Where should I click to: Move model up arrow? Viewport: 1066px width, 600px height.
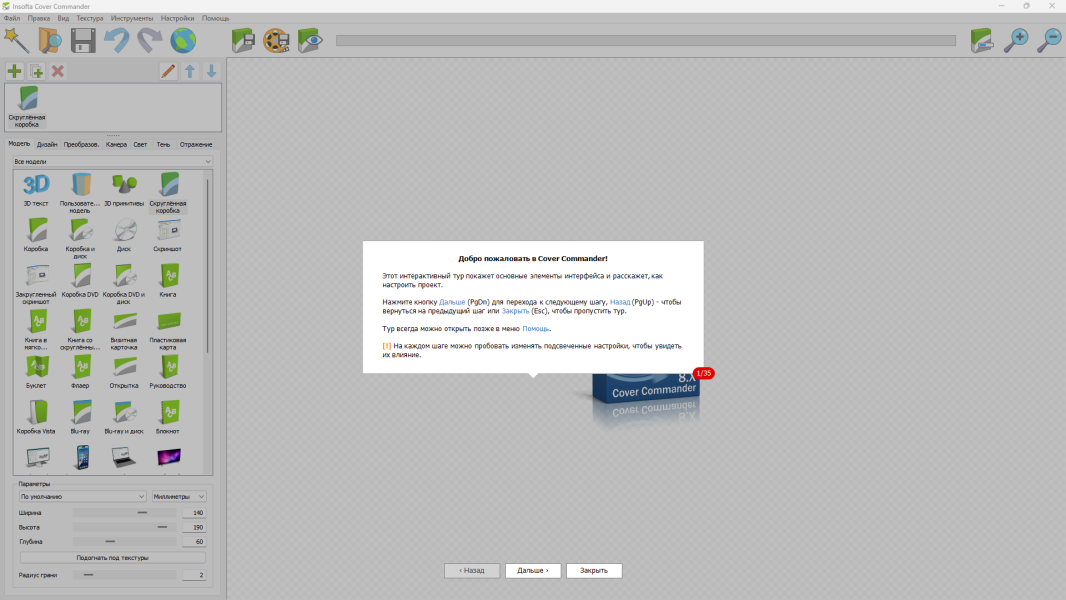pyautogui.click(x=190, y=71)
